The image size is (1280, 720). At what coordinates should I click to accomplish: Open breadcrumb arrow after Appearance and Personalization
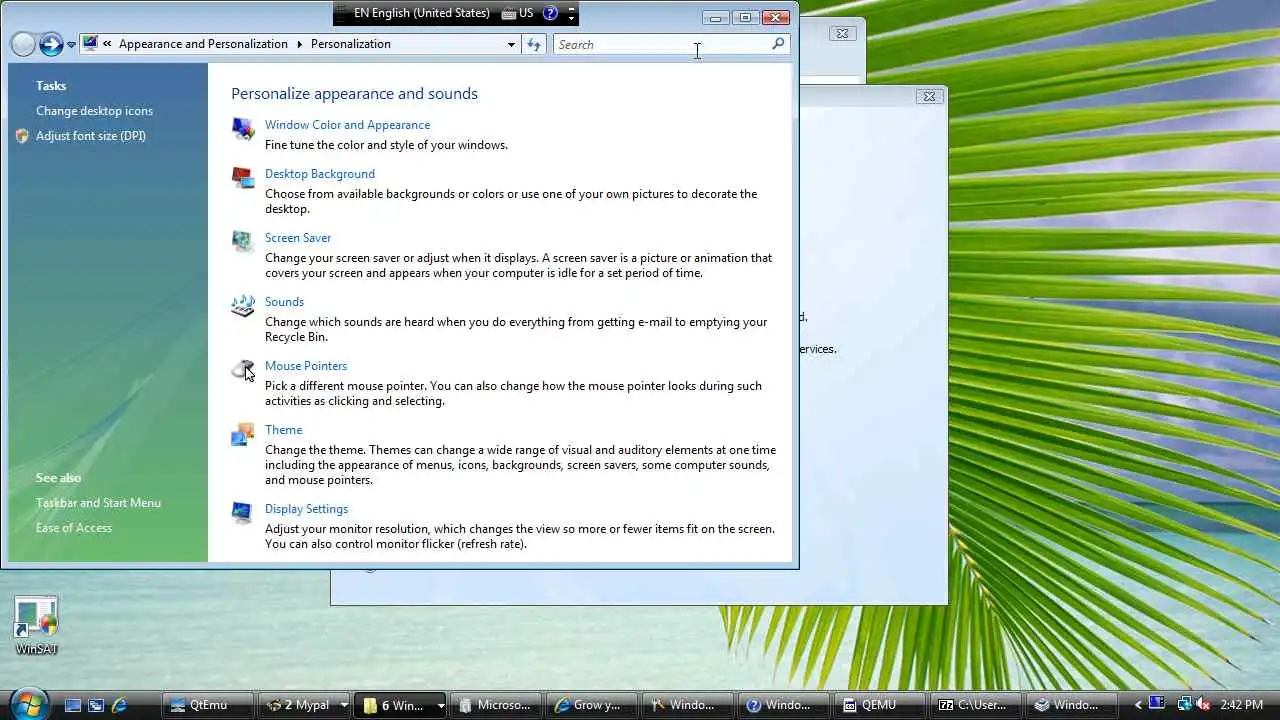click(298, 44)
